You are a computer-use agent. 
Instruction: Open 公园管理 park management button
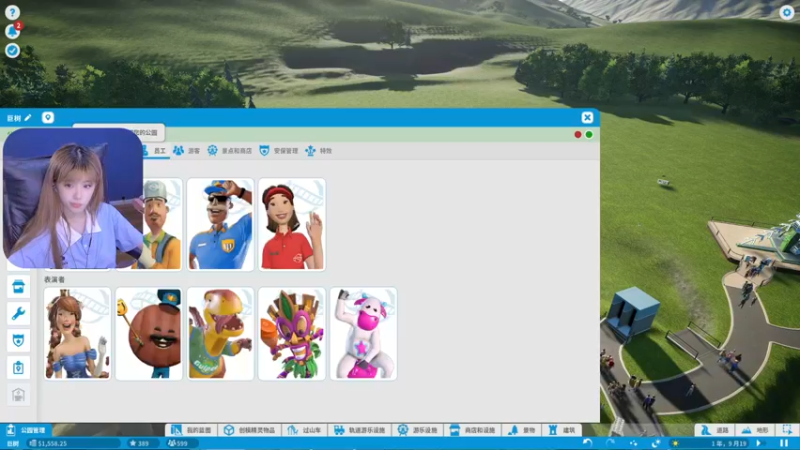click(x=27, y=430)
